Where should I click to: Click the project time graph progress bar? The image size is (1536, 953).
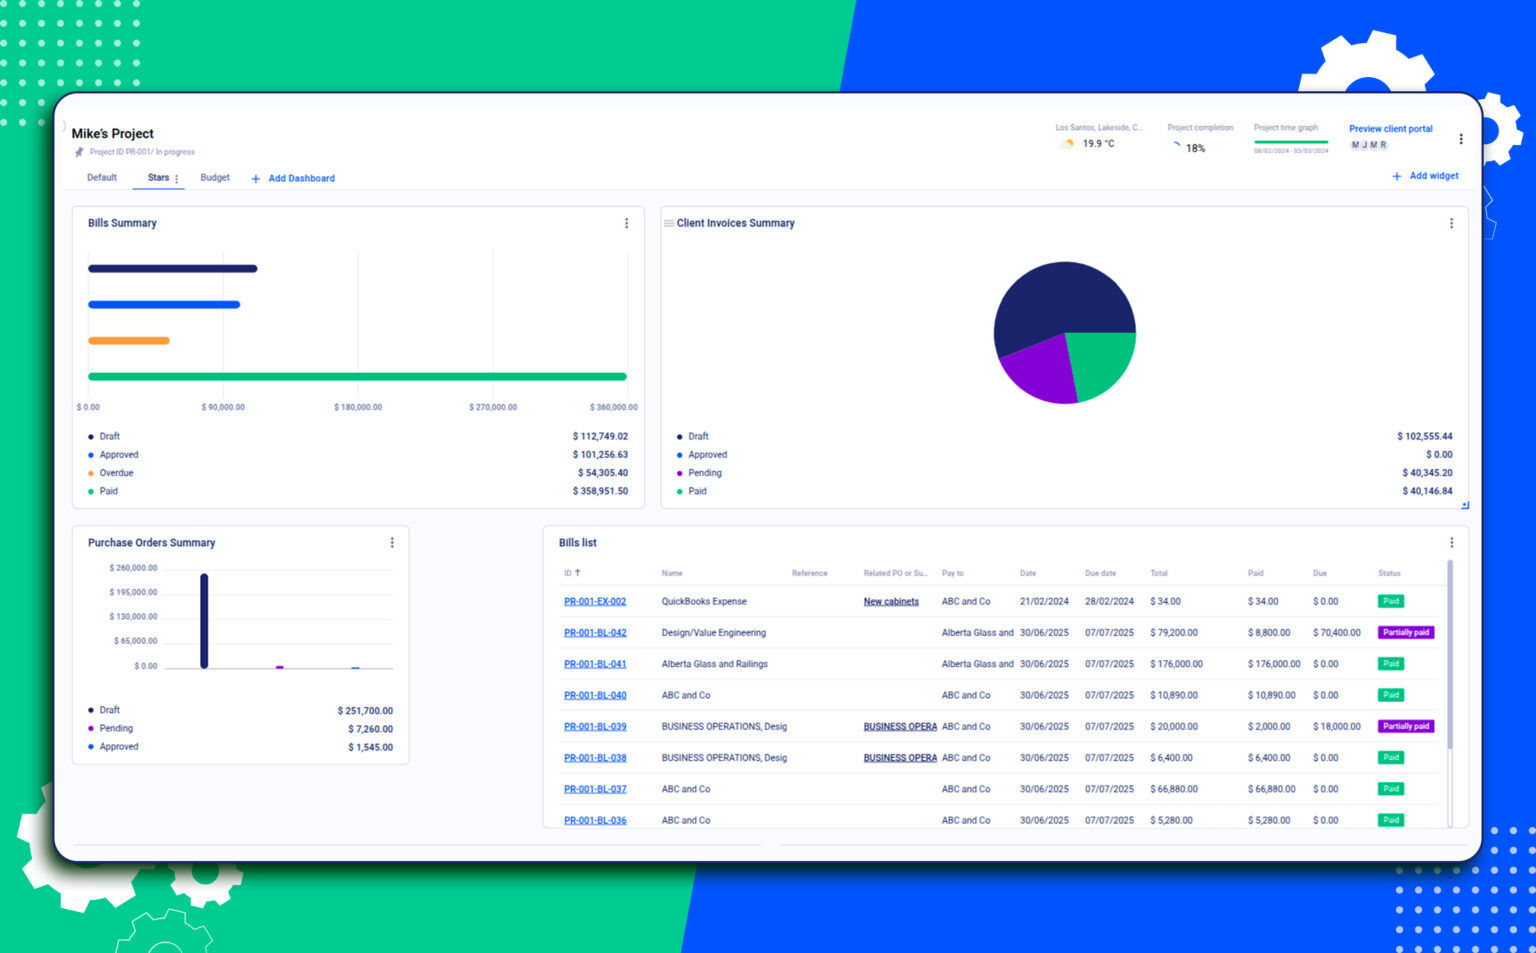(1291, 142)
